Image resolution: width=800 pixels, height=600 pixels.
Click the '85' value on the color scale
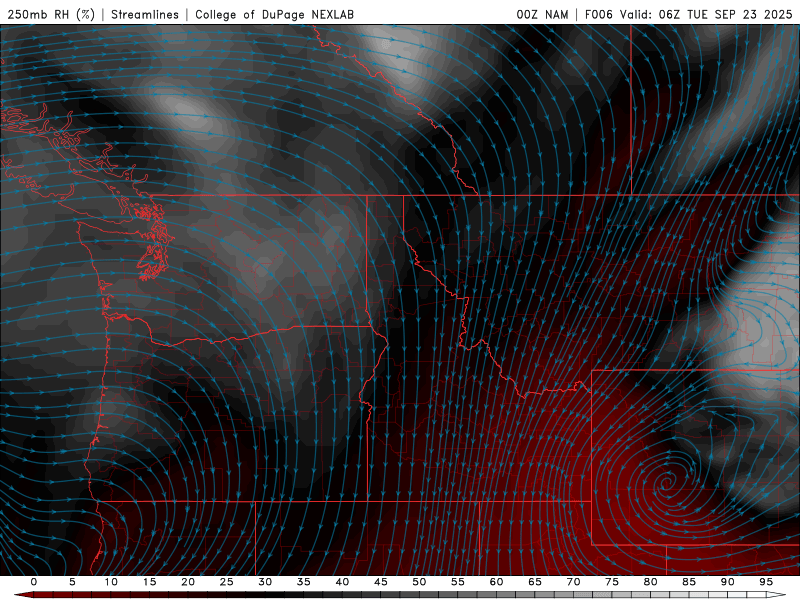[x=689, y=582]
